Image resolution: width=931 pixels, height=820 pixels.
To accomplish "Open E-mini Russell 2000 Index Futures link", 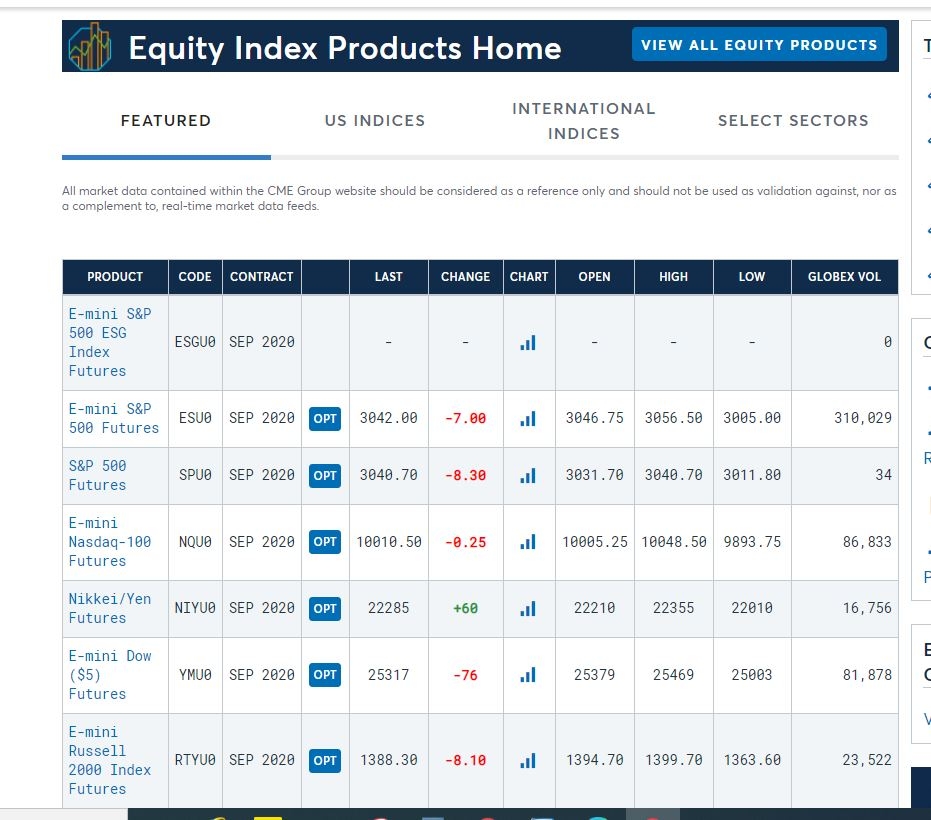I will tap(110, 761).
